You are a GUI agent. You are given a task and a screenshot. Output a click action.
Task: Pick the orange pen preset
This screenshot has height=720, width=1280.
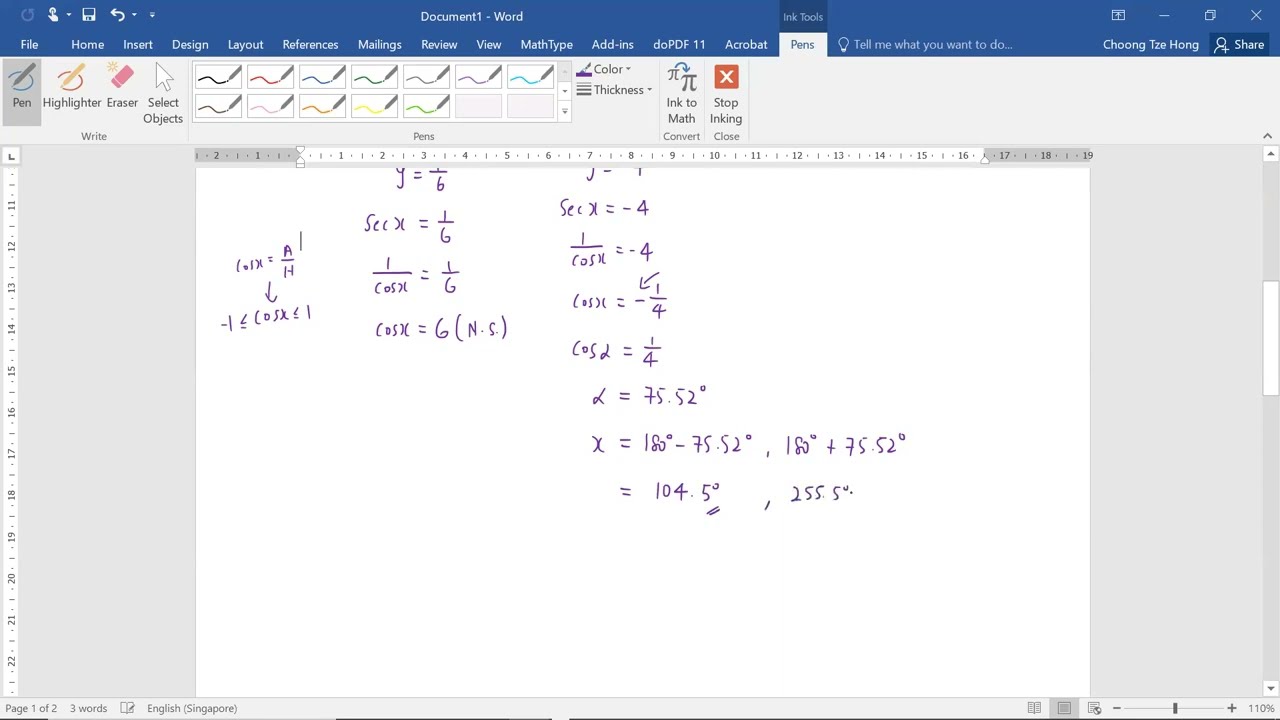point(322,105)
